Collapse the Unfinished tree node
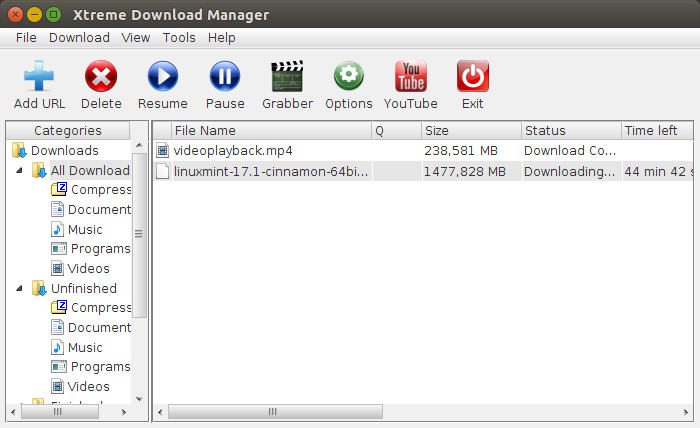This screenshot has height=428, width=700. click(x=19, y=289)
